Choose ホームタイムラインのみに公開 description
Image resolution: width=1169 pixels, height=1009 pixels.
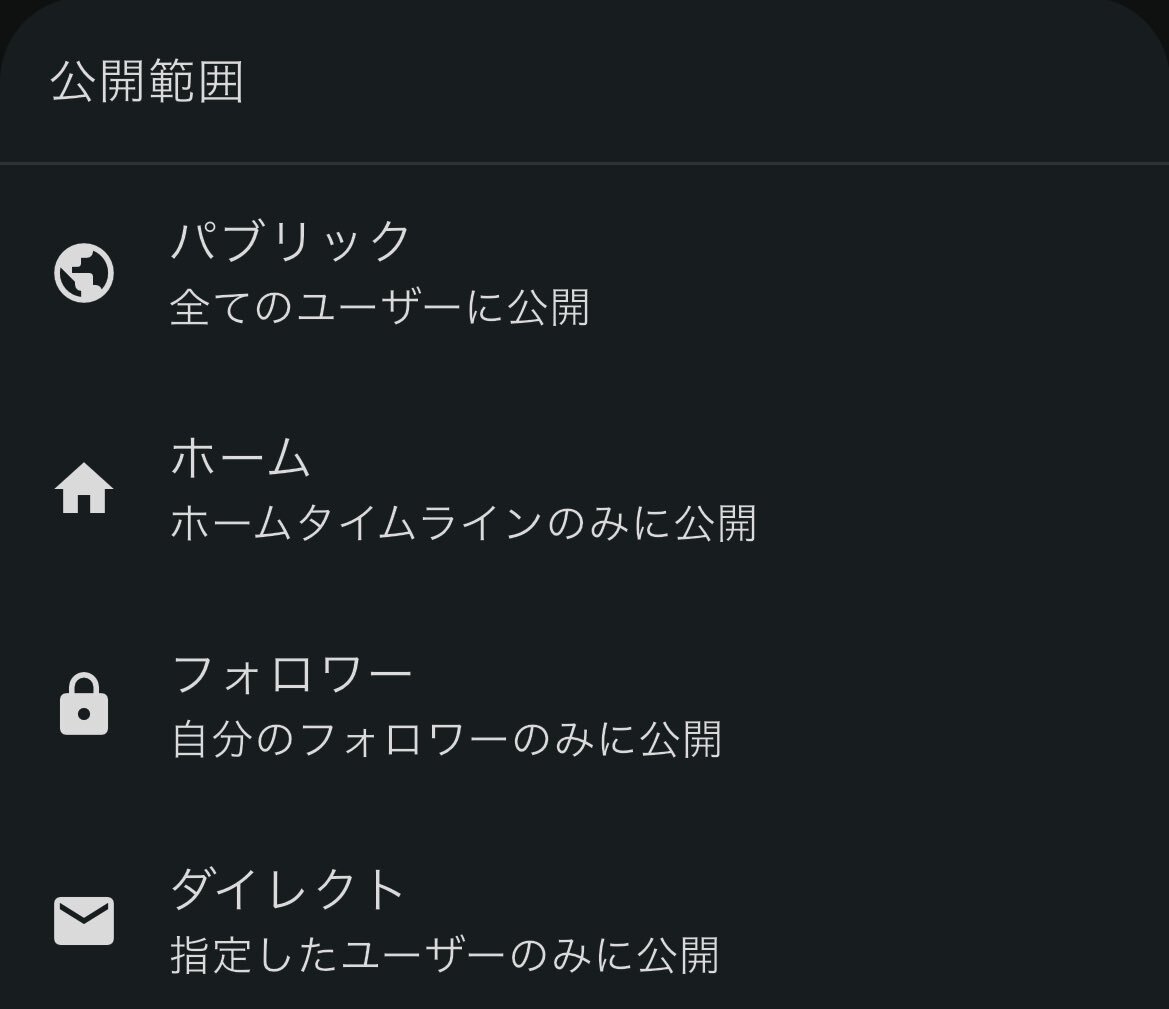(x=464, y=523)
